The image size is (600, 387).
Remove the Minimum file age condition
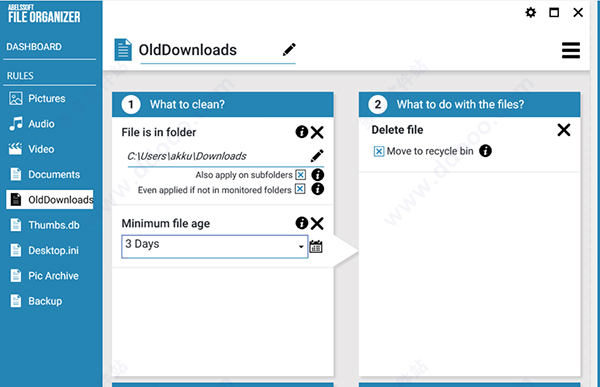[317, 223]
